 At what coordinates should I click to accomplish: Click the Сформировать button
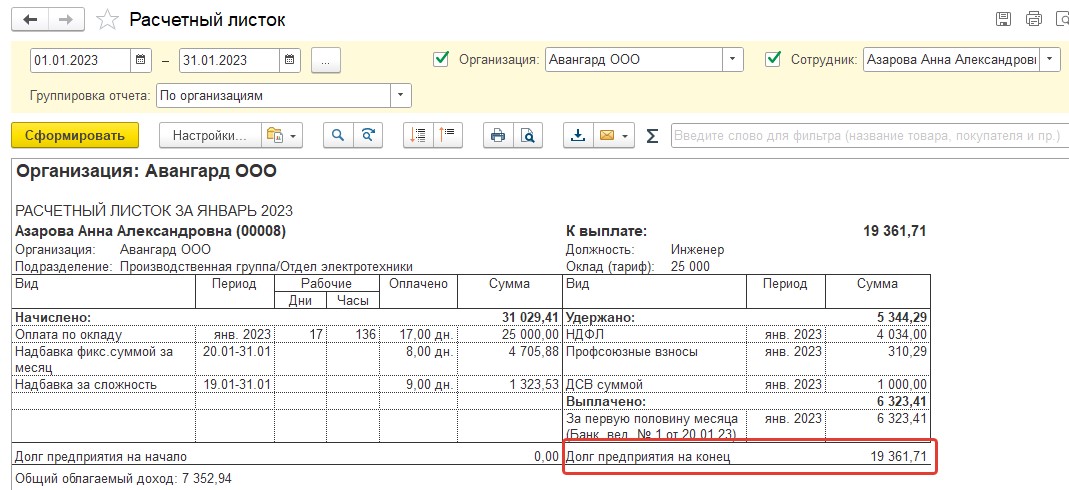(x=75, y=135)
